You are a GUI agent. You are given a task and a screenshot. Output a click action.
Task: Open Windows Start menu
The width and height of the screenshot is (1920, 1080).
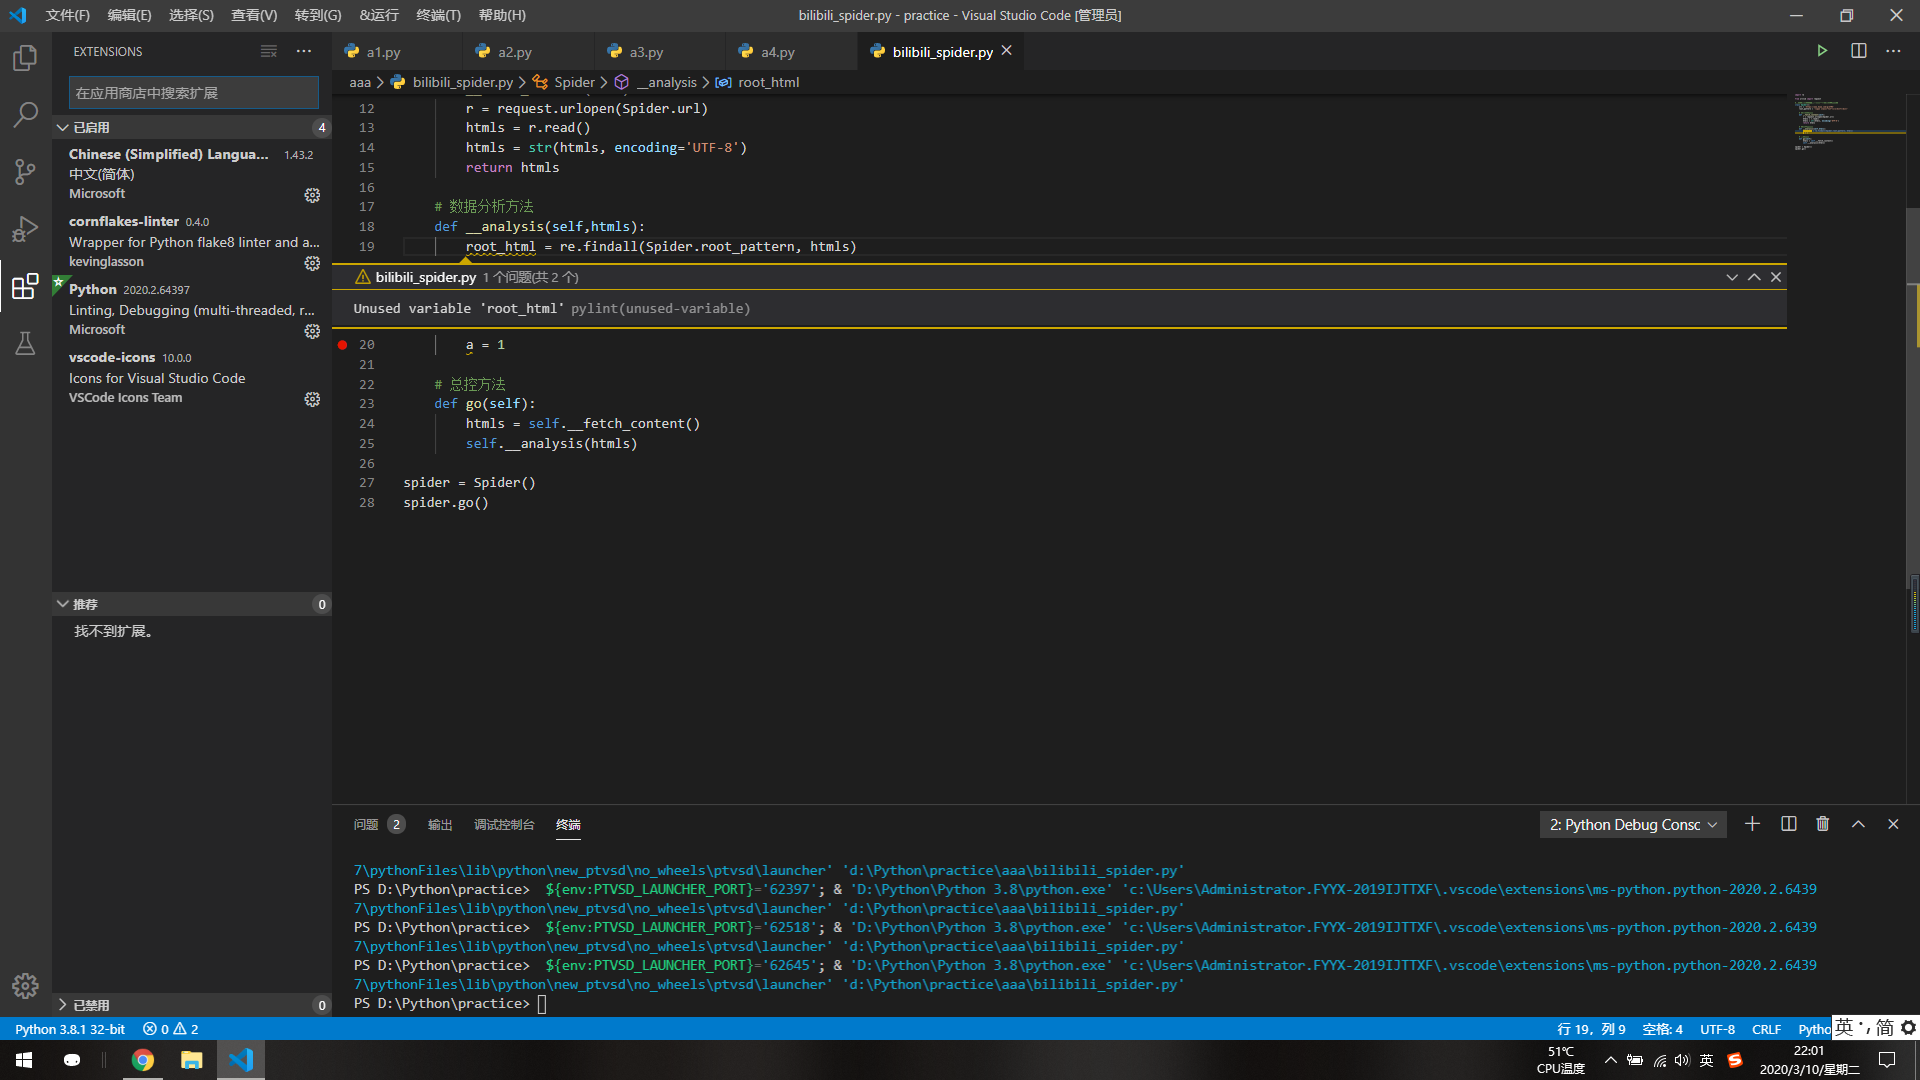coord(24,1060)
